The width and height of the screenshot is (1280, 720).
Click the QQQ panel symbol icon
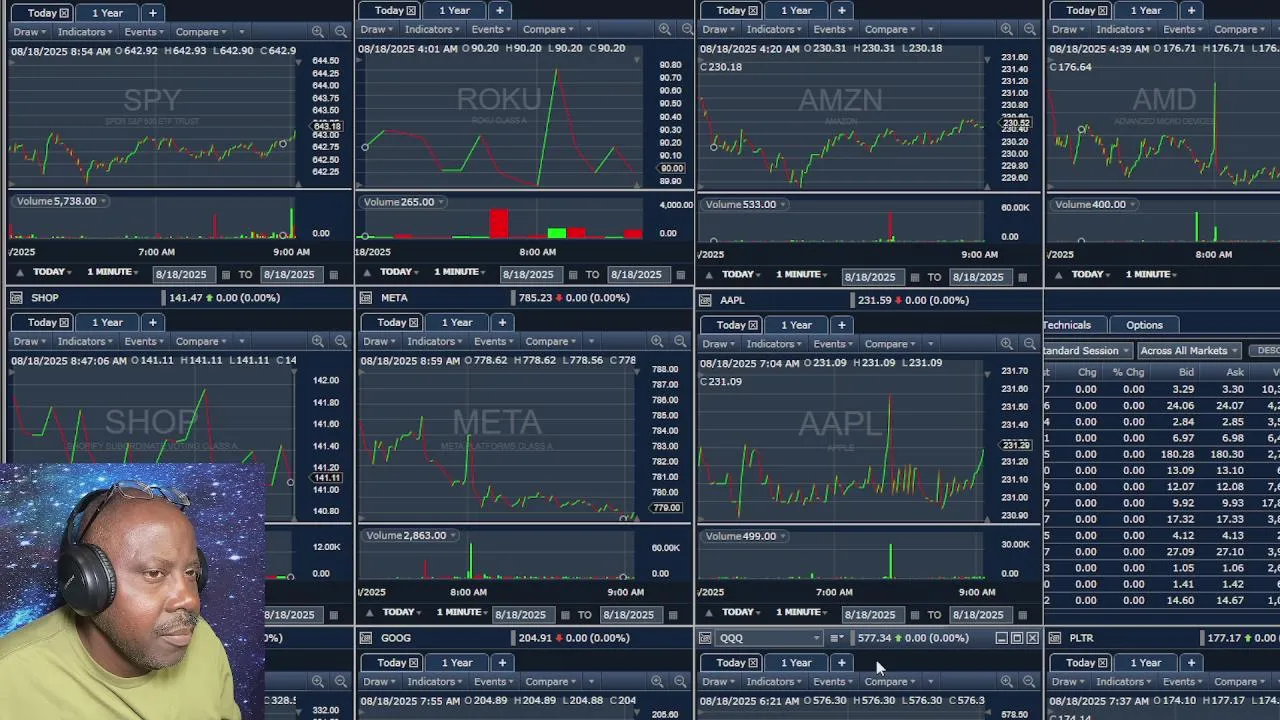pyautogui.click(x=705, y=637)
